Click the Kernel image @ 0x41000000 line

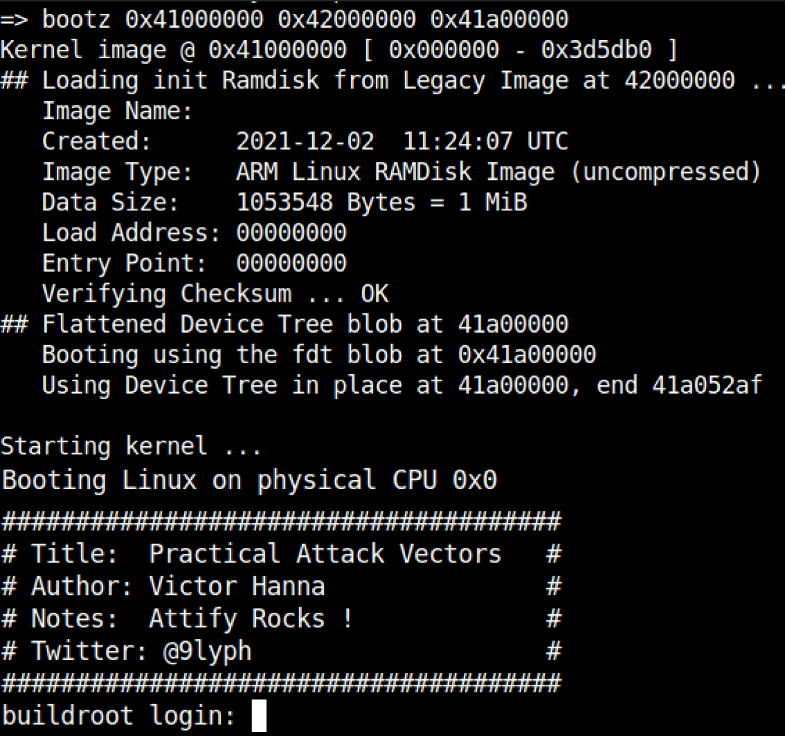click(339, 50)
